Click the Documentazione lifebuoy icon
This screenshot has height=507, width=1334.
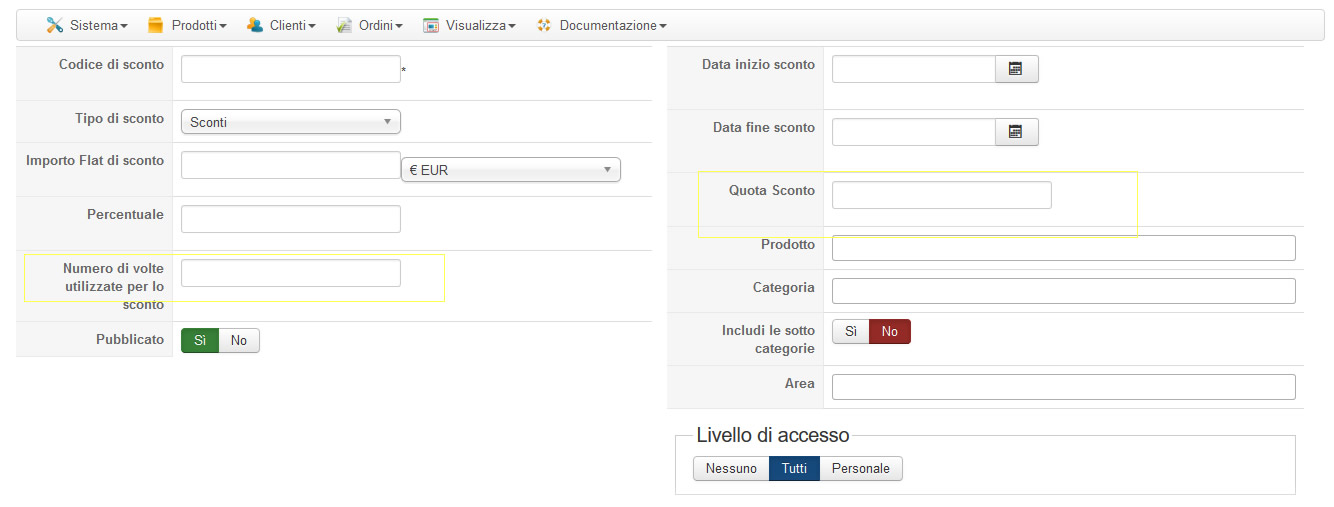coord(544,25)
